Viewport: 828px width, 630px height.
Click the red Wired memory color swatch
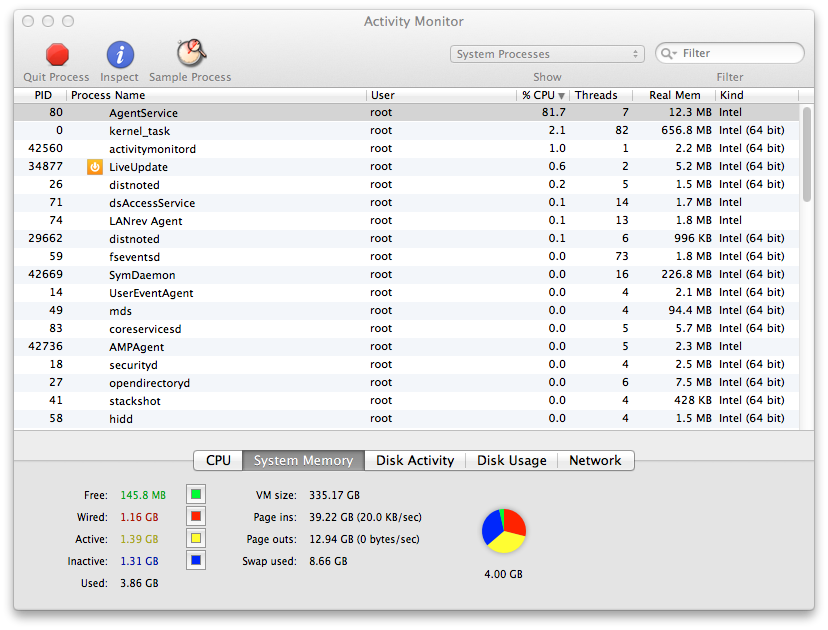click(x=196, y=516)
